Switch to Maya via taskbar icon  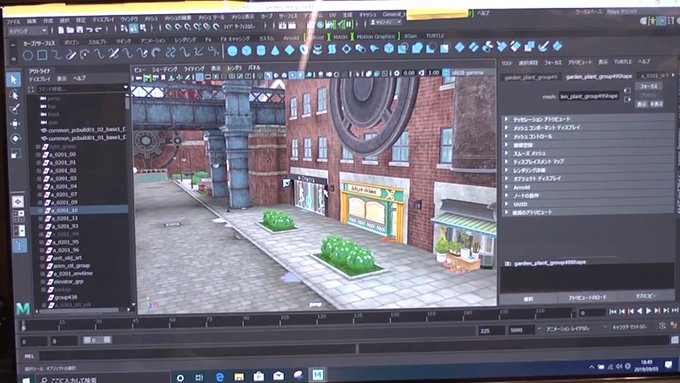pos(317,375)
